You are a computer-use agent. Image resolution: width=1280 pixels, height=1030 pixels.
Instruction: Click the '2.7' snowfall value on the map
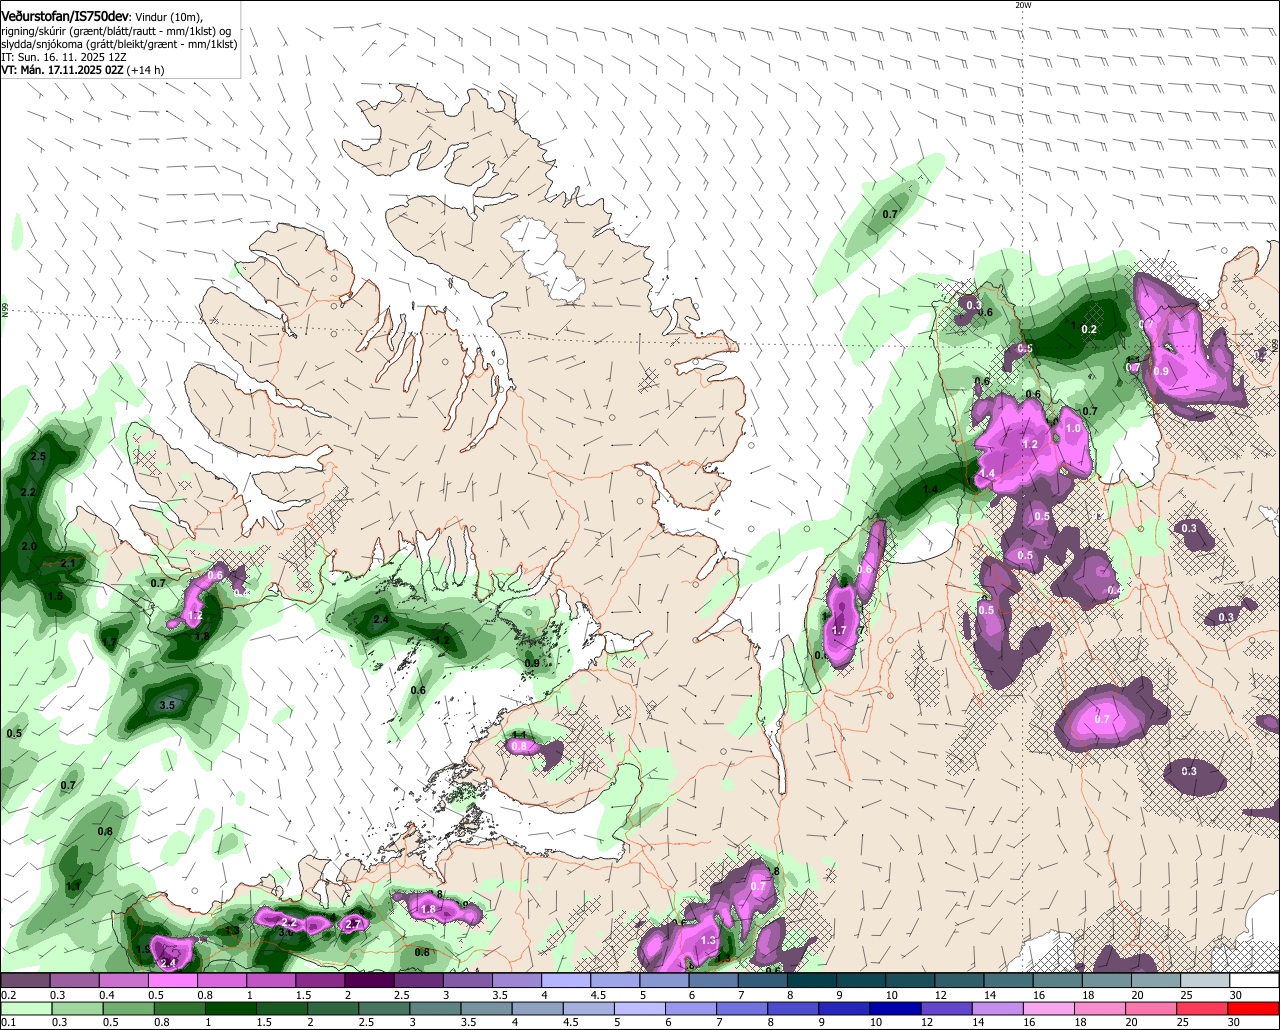353,925
